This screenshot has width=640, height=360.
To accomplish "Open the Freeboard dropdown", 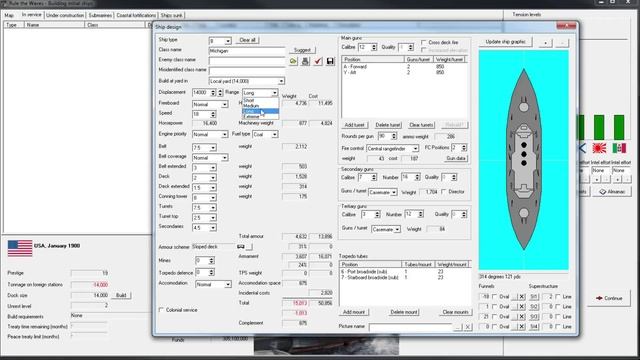I will 224,104.
